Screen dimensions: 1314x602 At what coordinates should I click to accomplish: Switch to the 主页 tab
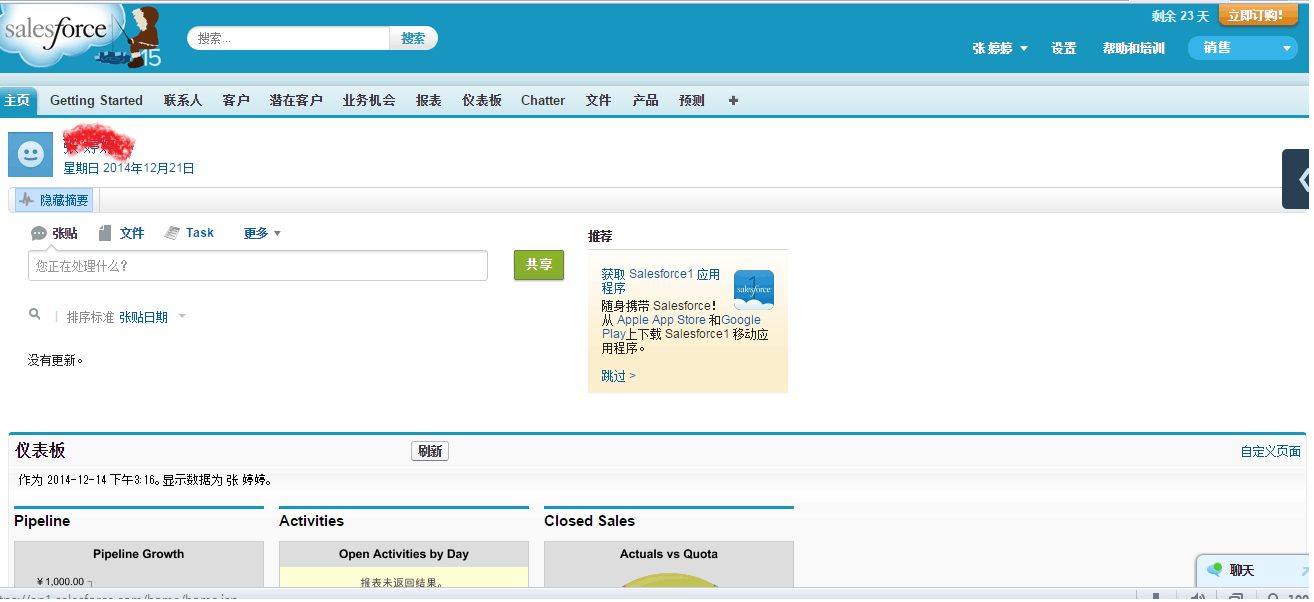coord(18,100)
